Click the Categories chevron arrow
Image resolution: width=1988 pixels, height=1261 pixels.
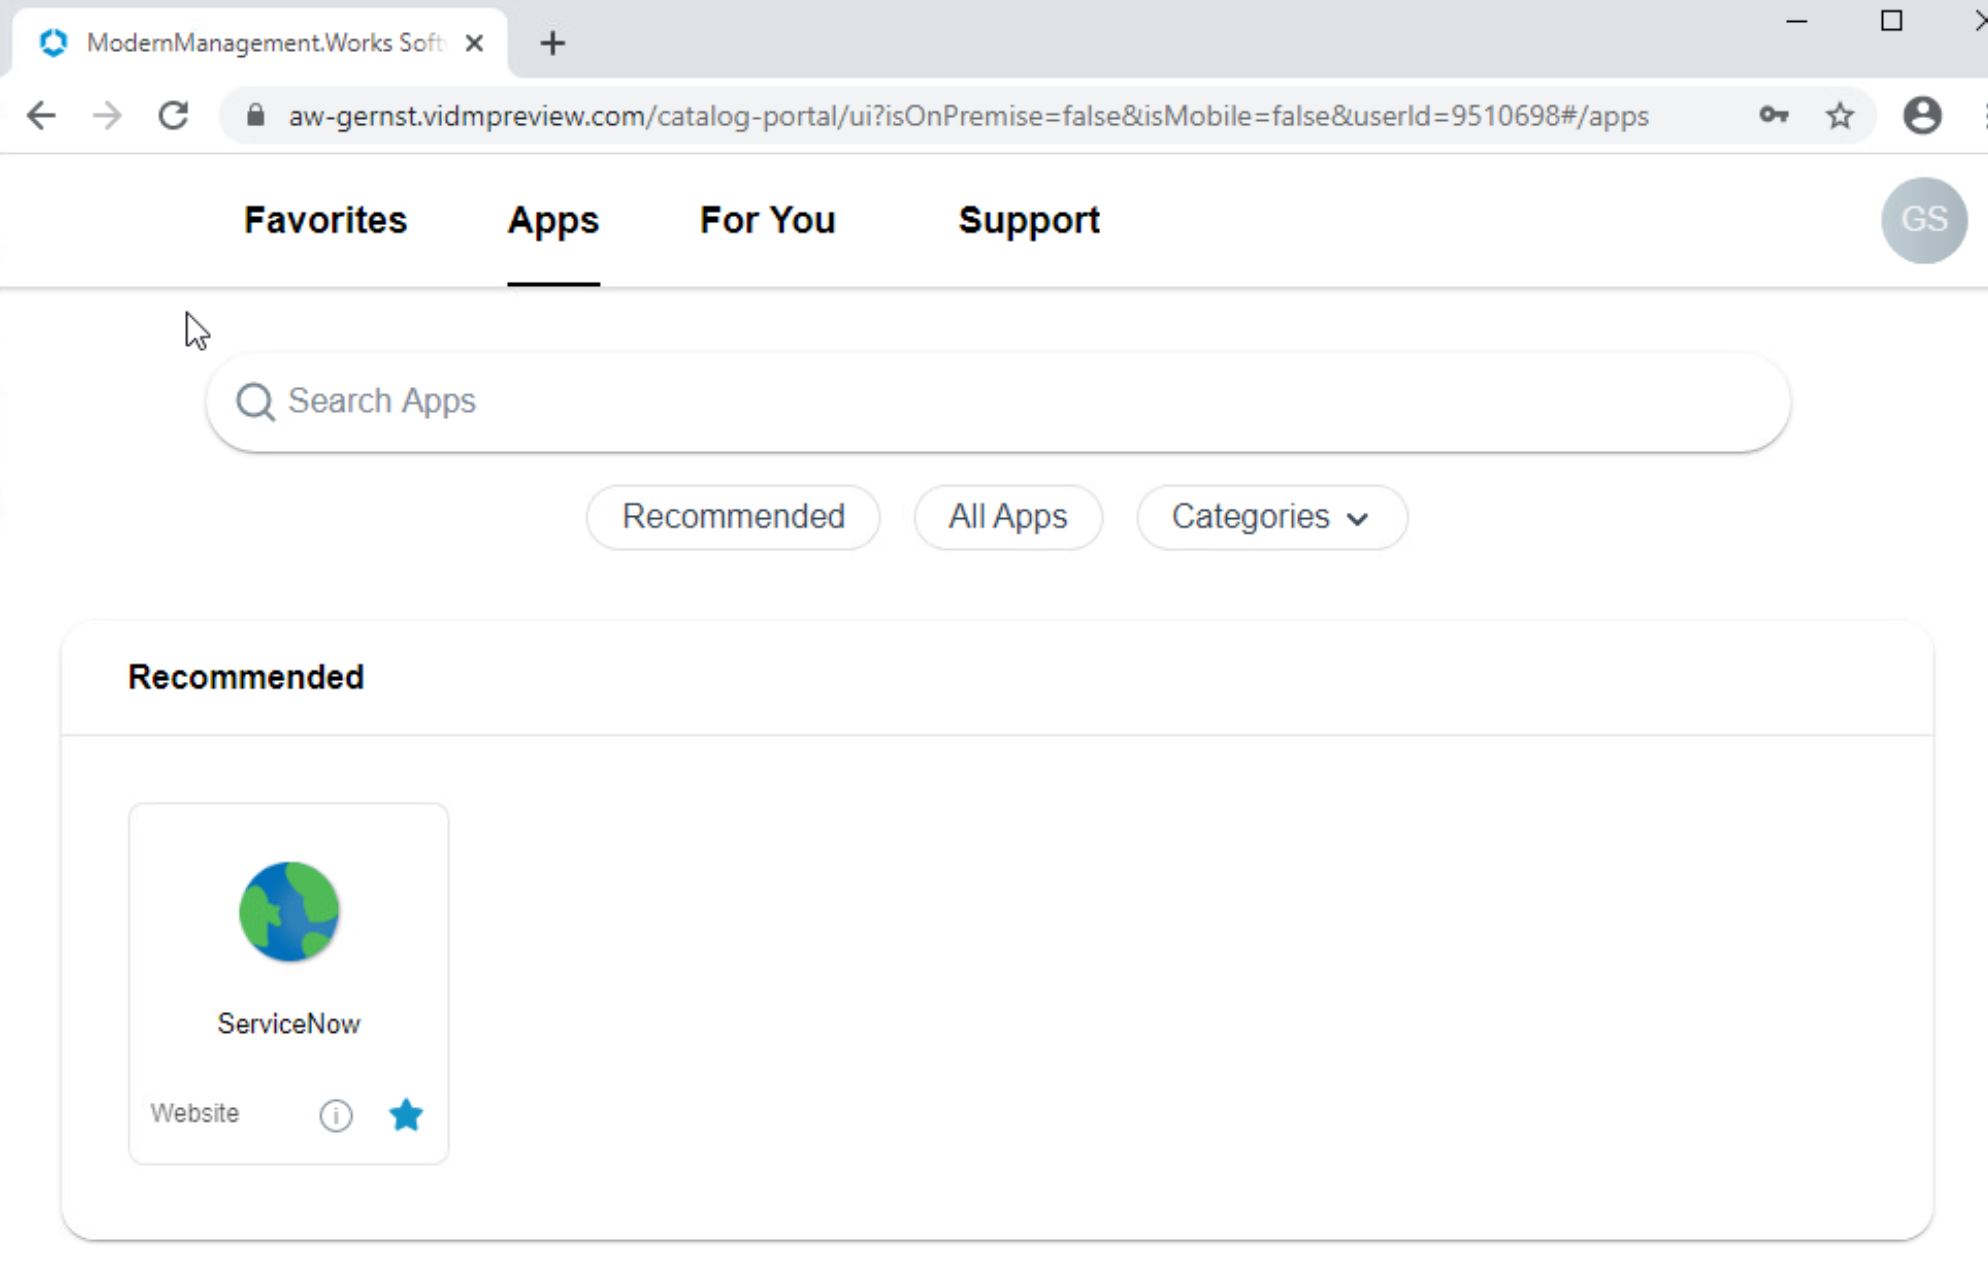click(x=1357, y=518)
